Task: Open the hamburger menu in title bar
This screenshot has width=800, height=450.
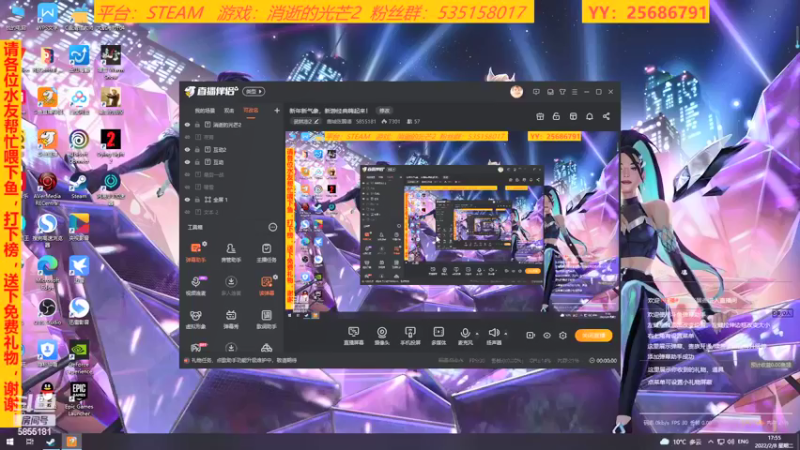Action: [x=574, y=92]
